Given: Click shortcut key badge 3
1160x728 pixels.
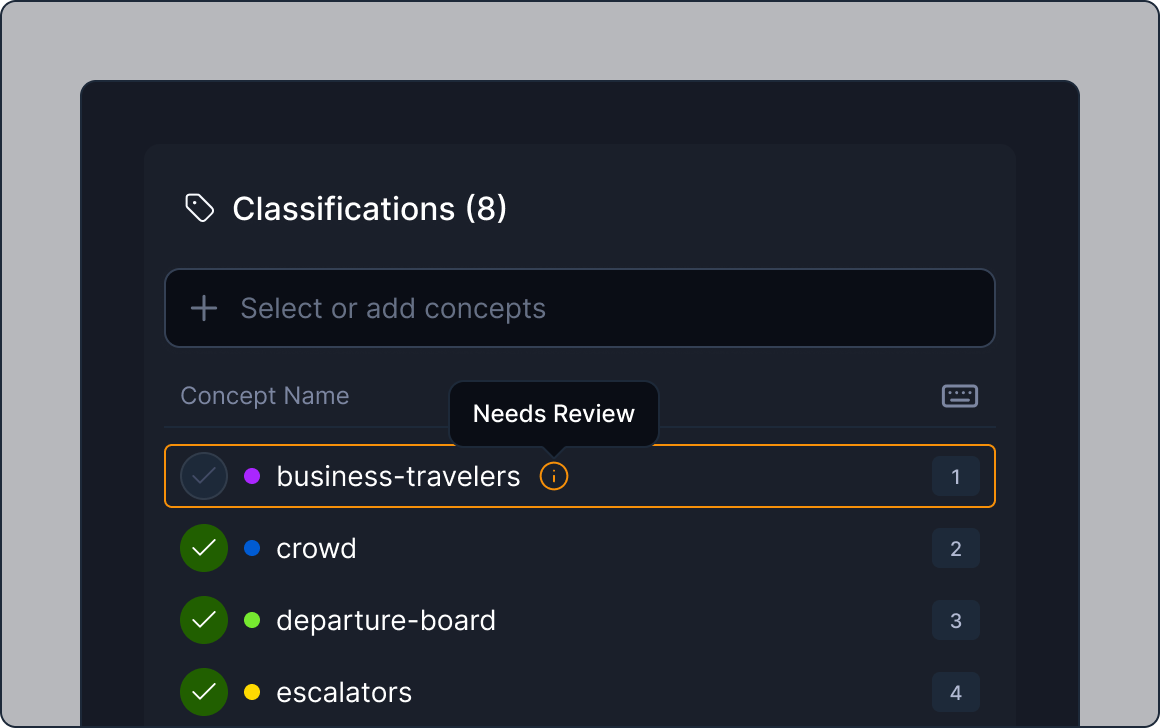Looking at the screenshot, I should (x=955, y=620).
